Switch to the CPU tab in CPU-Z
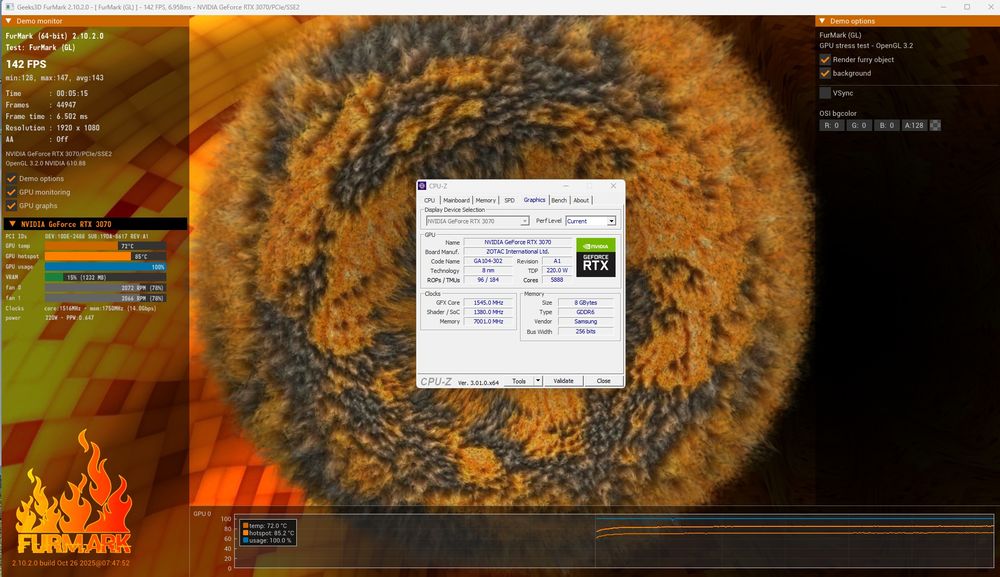The width and height of the screenshot is (1000, 577). (x=429, y=200)
